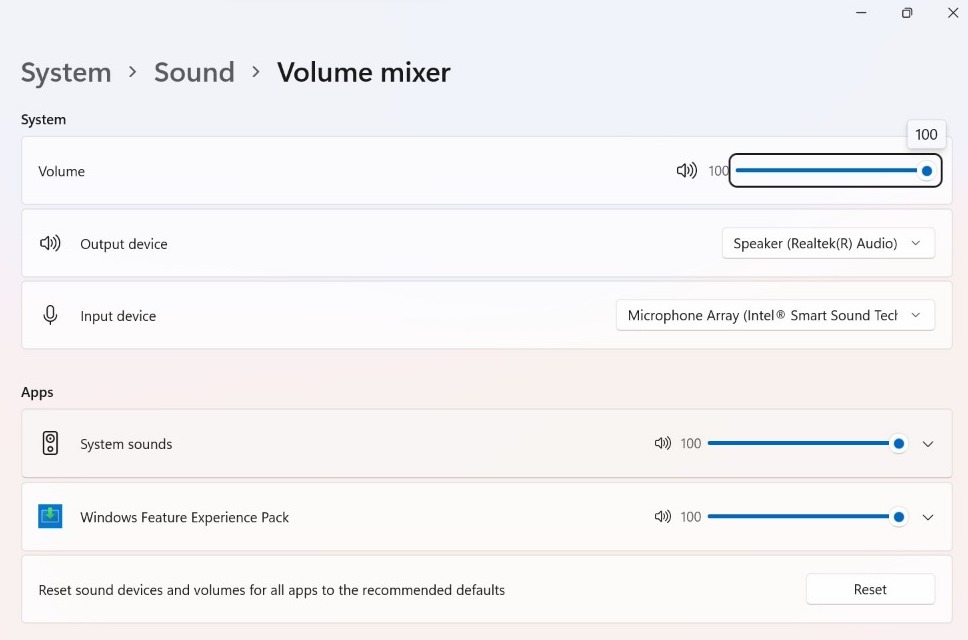Mute Windows Feature Experience Pack speaker icon
This screenshot has height=640, width=968.
[662, 517]
